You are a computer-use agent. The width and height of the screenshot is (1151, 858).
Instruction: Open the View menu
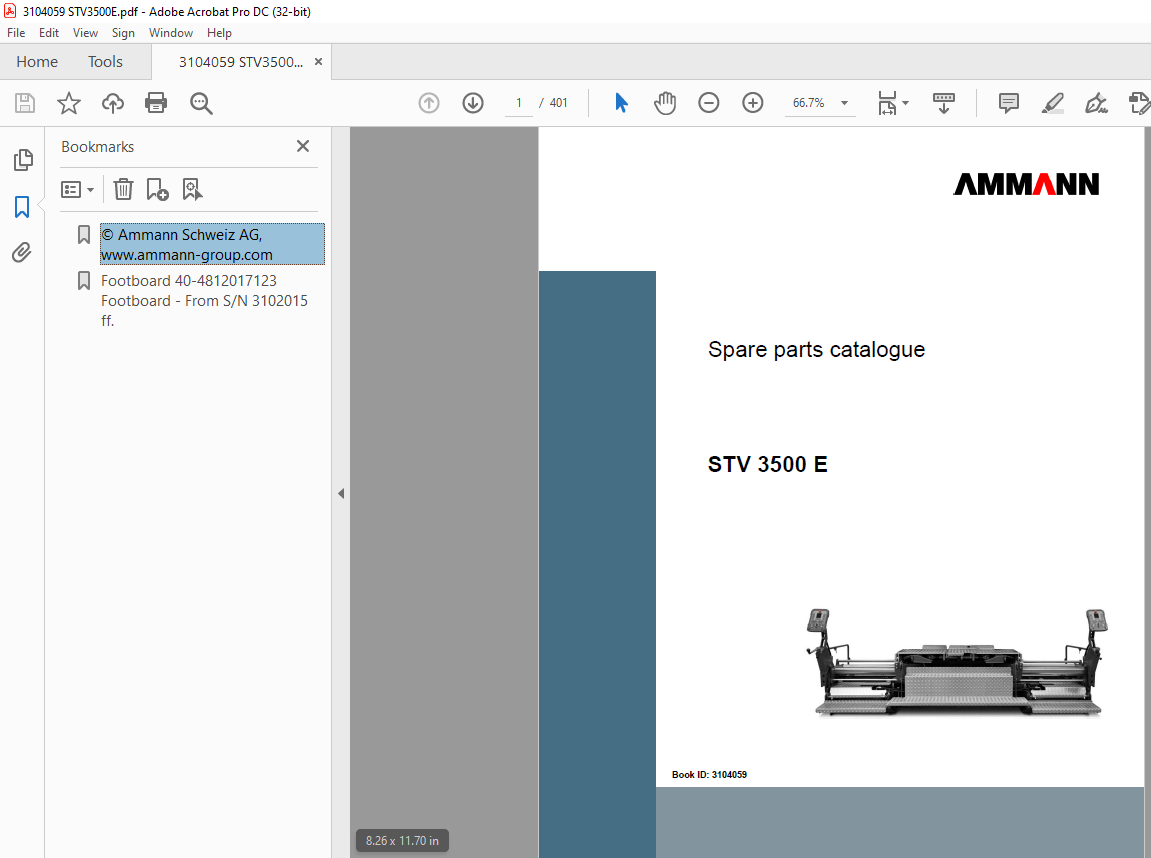(85, 32)
